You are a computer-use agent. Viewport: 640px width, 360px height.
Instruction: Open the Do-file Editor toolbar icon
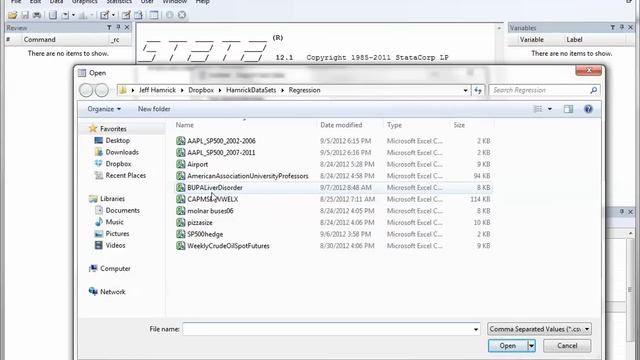coord(104,15)
